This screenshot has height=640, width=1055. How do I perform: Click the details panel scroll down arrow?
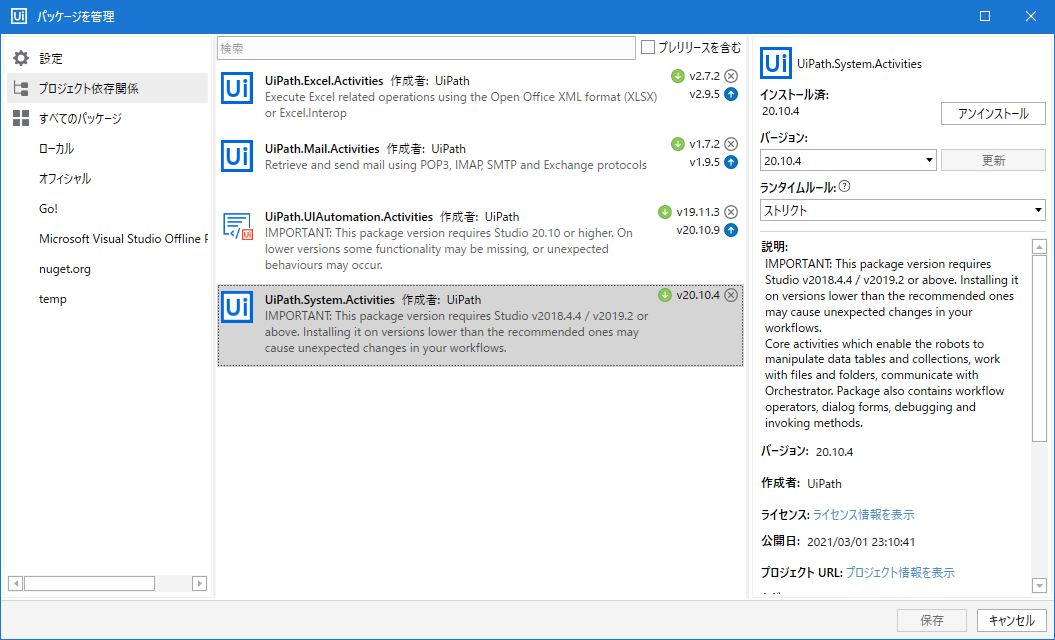pos(1039,585)
